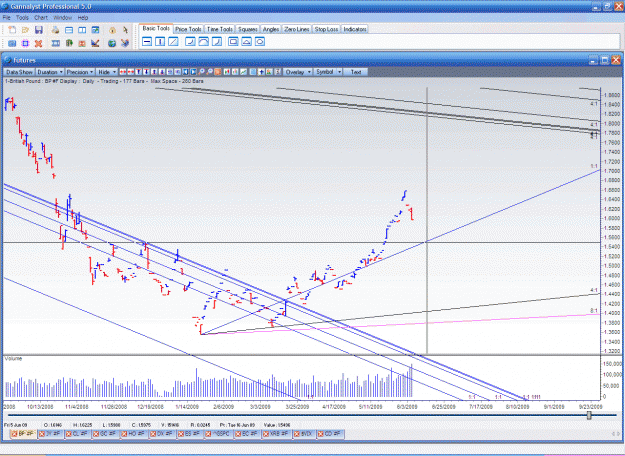Image resolution: width=625 pixels, height=456 pixels.
Task: Select the vertical line drawing tool
Action: pyautogui.click(x=160, y=41)
